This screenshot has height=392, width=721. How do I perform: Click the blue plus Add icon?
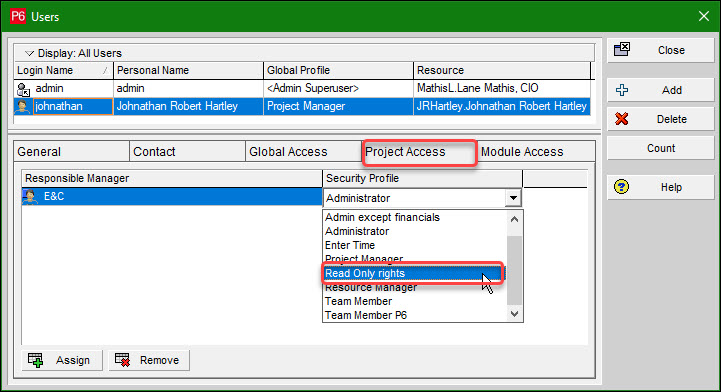point(622,90)
